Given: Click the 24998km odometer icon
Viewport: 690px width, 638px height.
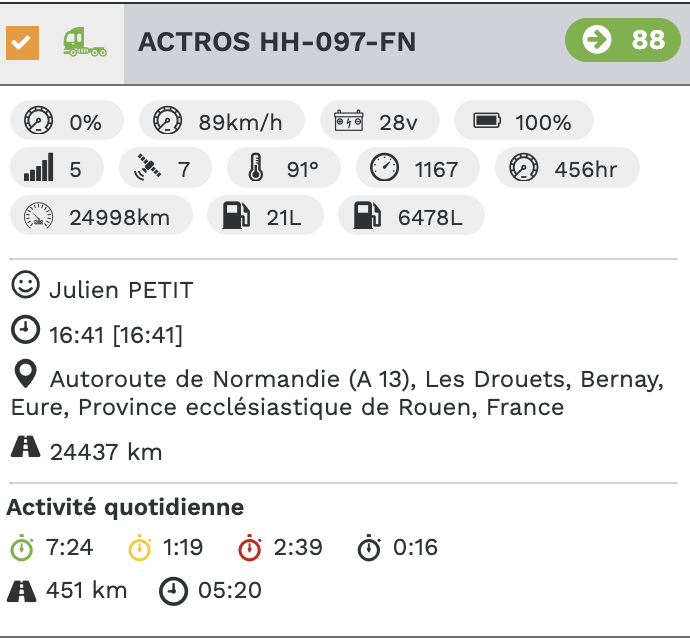Looking at the screenshot, I should (38, 216).
